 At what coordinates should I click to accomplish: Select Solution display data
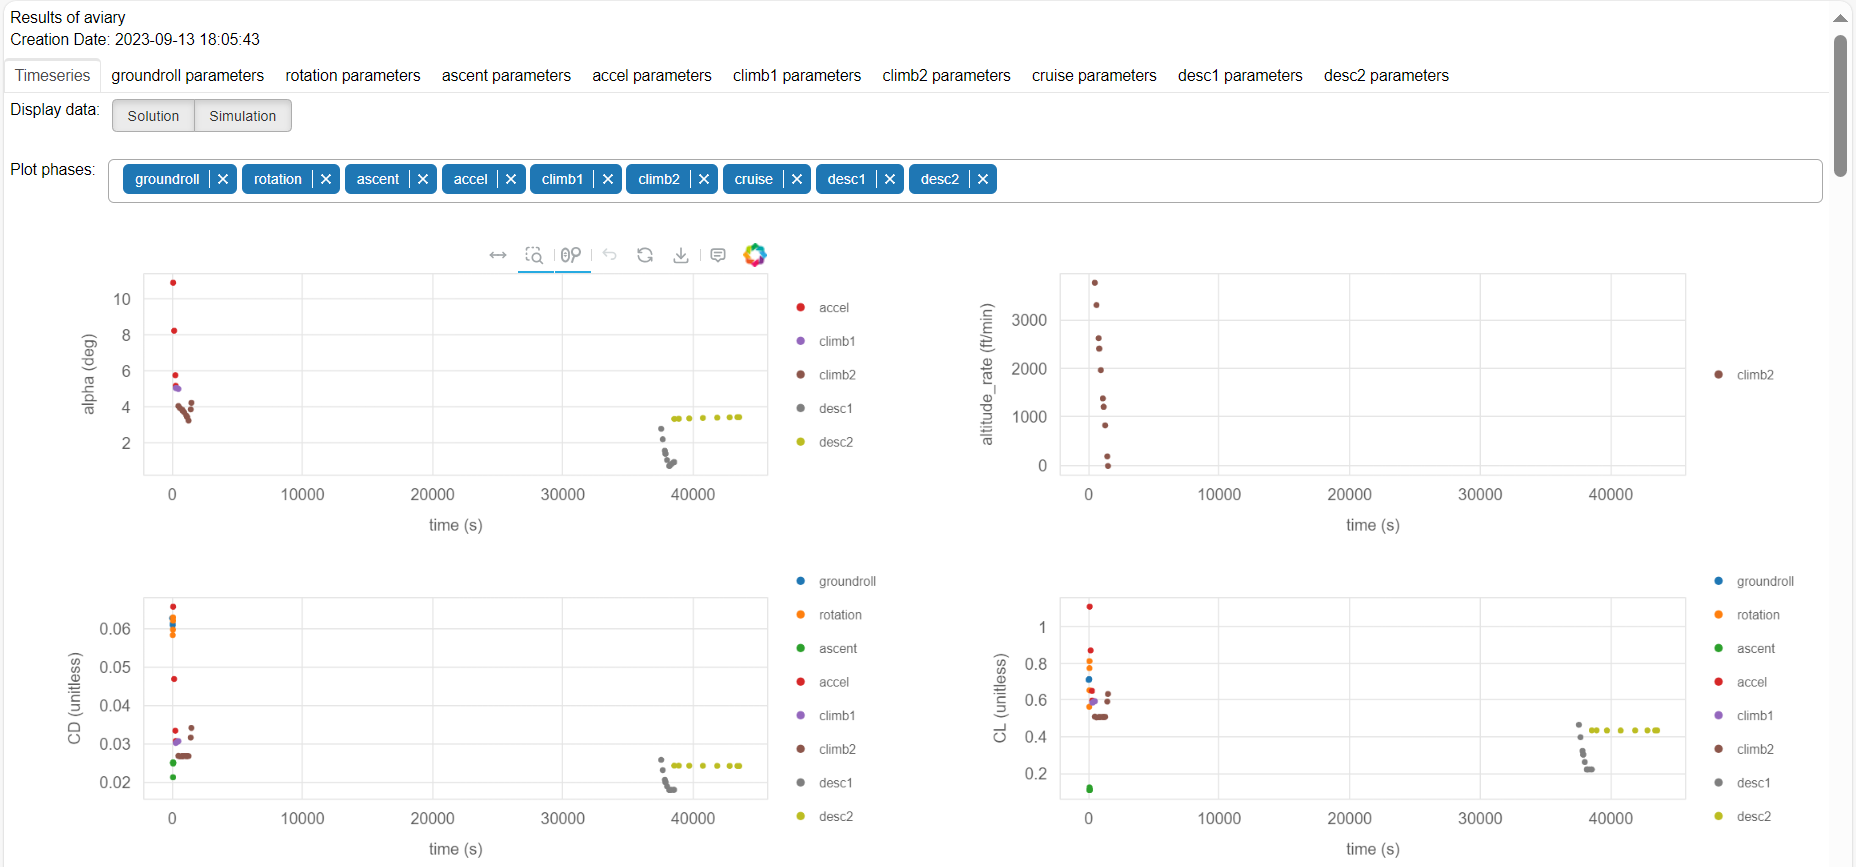153,116
